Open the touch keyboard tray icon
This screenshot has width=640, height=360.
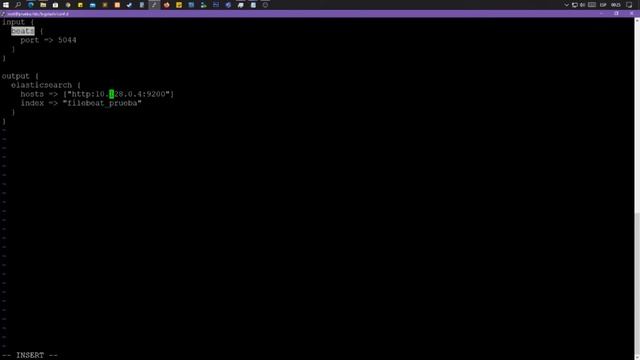pos(592,5)
